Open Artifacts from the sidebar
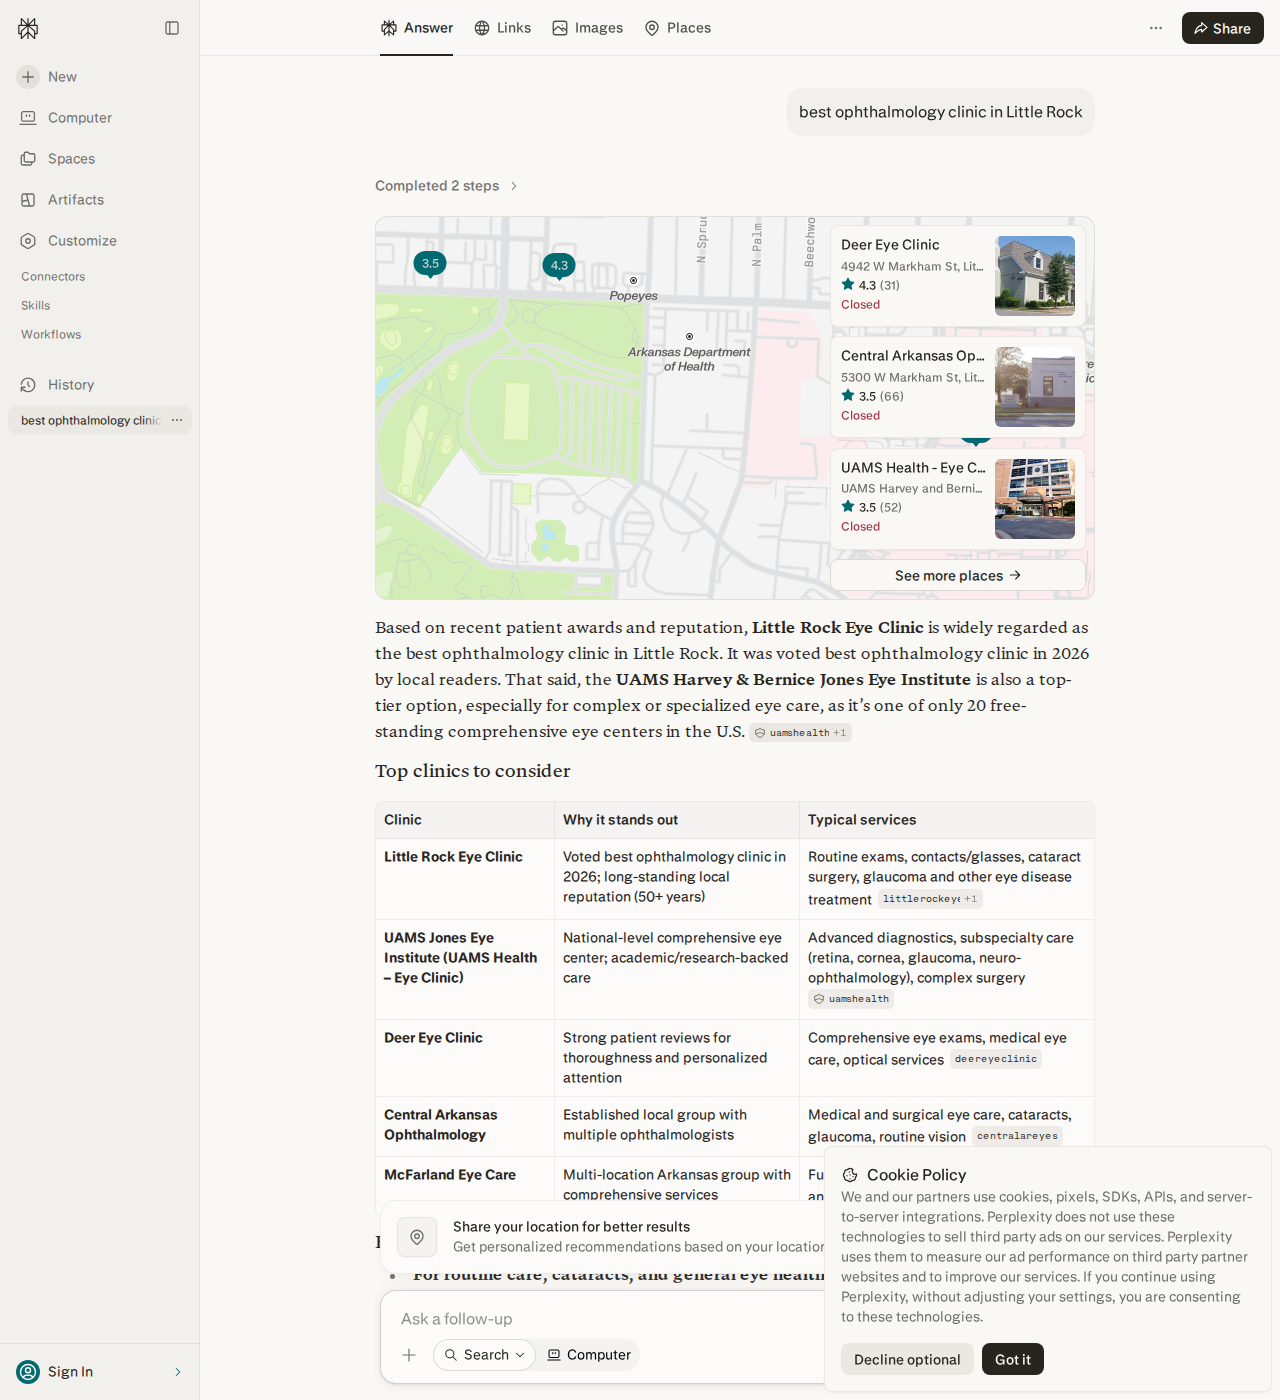The image size is (1280, 1400). point(62,200)
